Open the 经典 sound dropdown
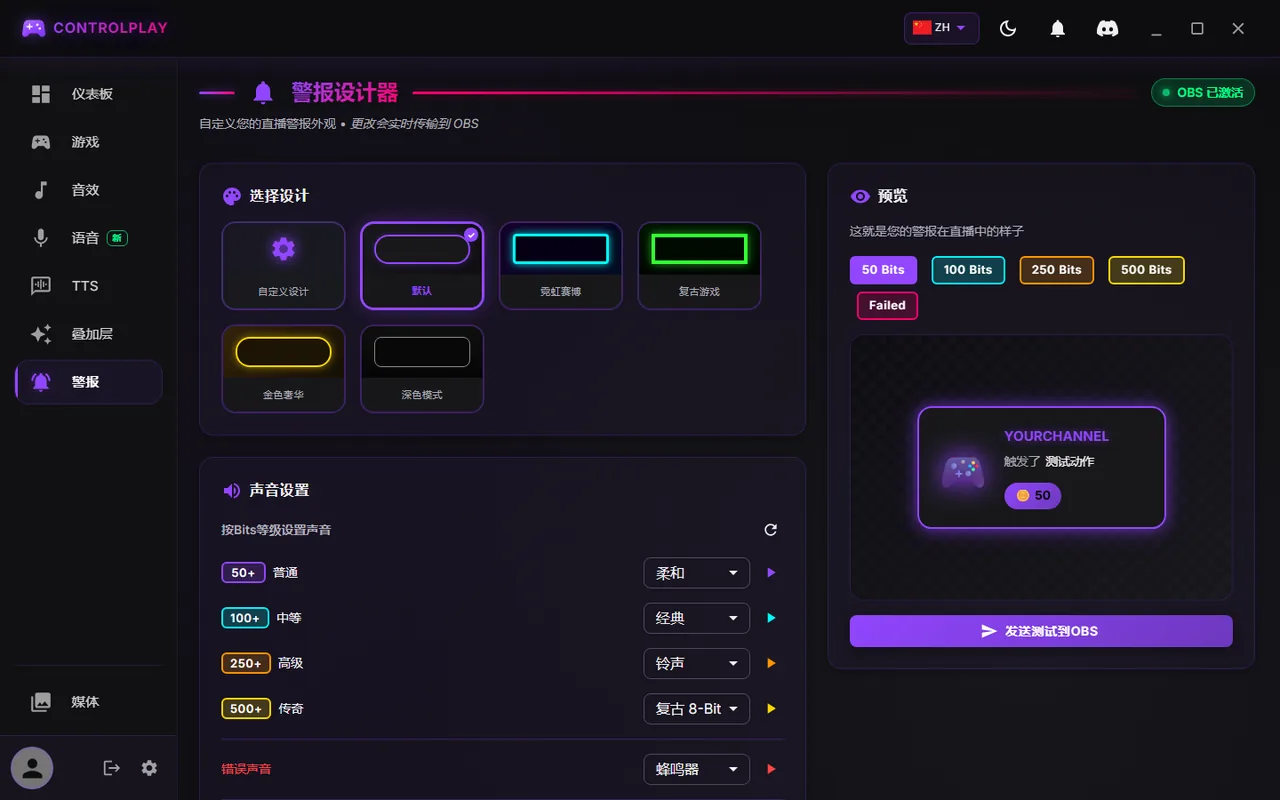This screenshot has height=800, width=1280. (x=696, y=618)
